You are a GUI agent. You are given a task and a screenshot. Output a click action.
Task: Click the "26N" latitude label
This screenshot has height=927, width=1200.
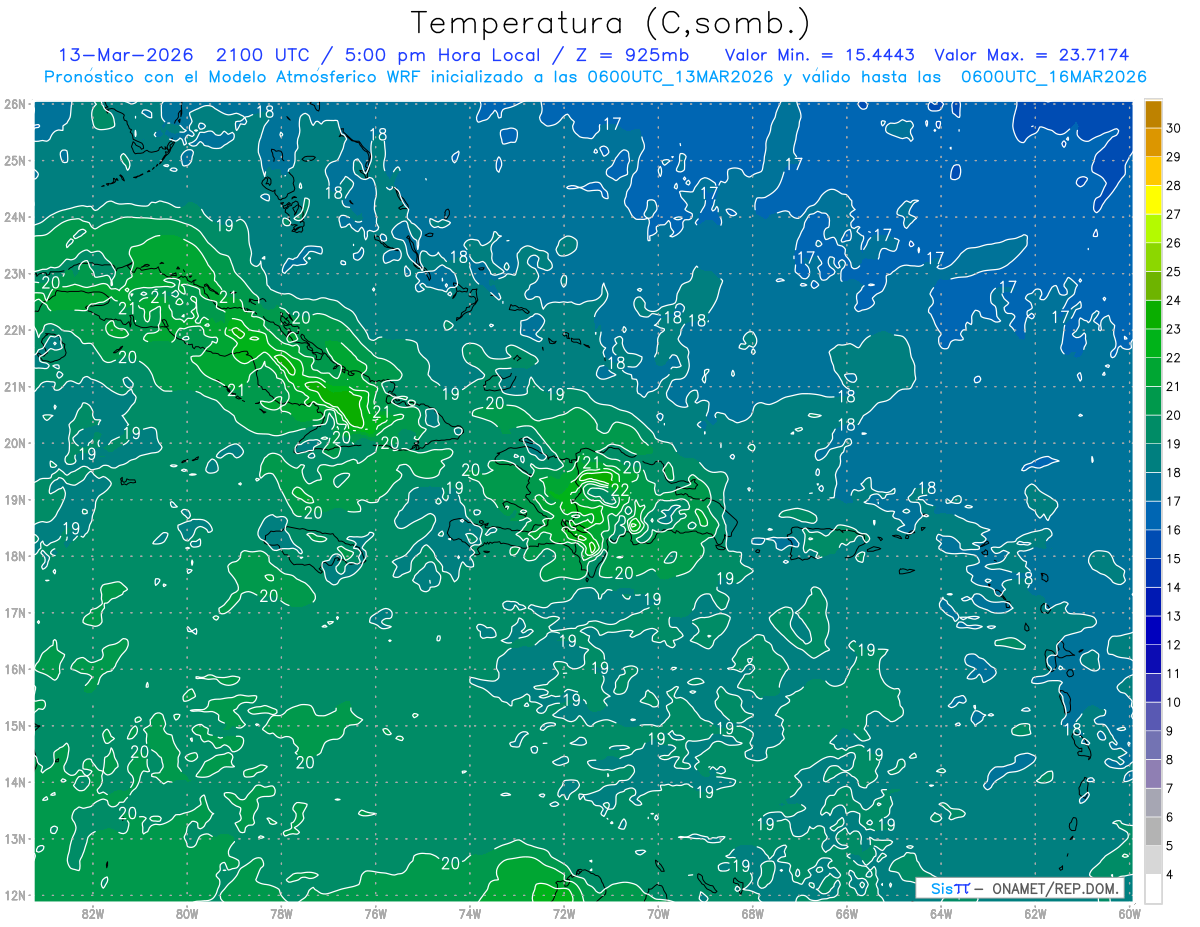(14, 104)
